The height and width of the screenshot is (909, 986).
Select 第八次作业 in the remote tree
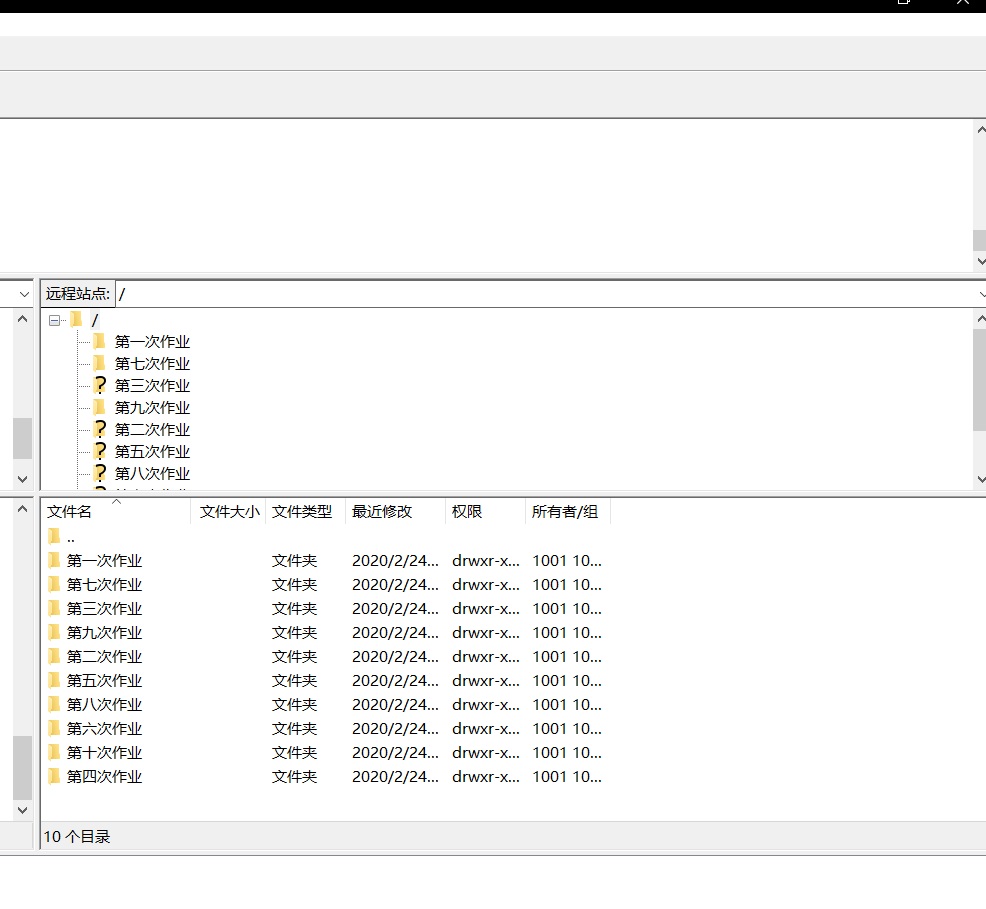(x=152, y=473)
